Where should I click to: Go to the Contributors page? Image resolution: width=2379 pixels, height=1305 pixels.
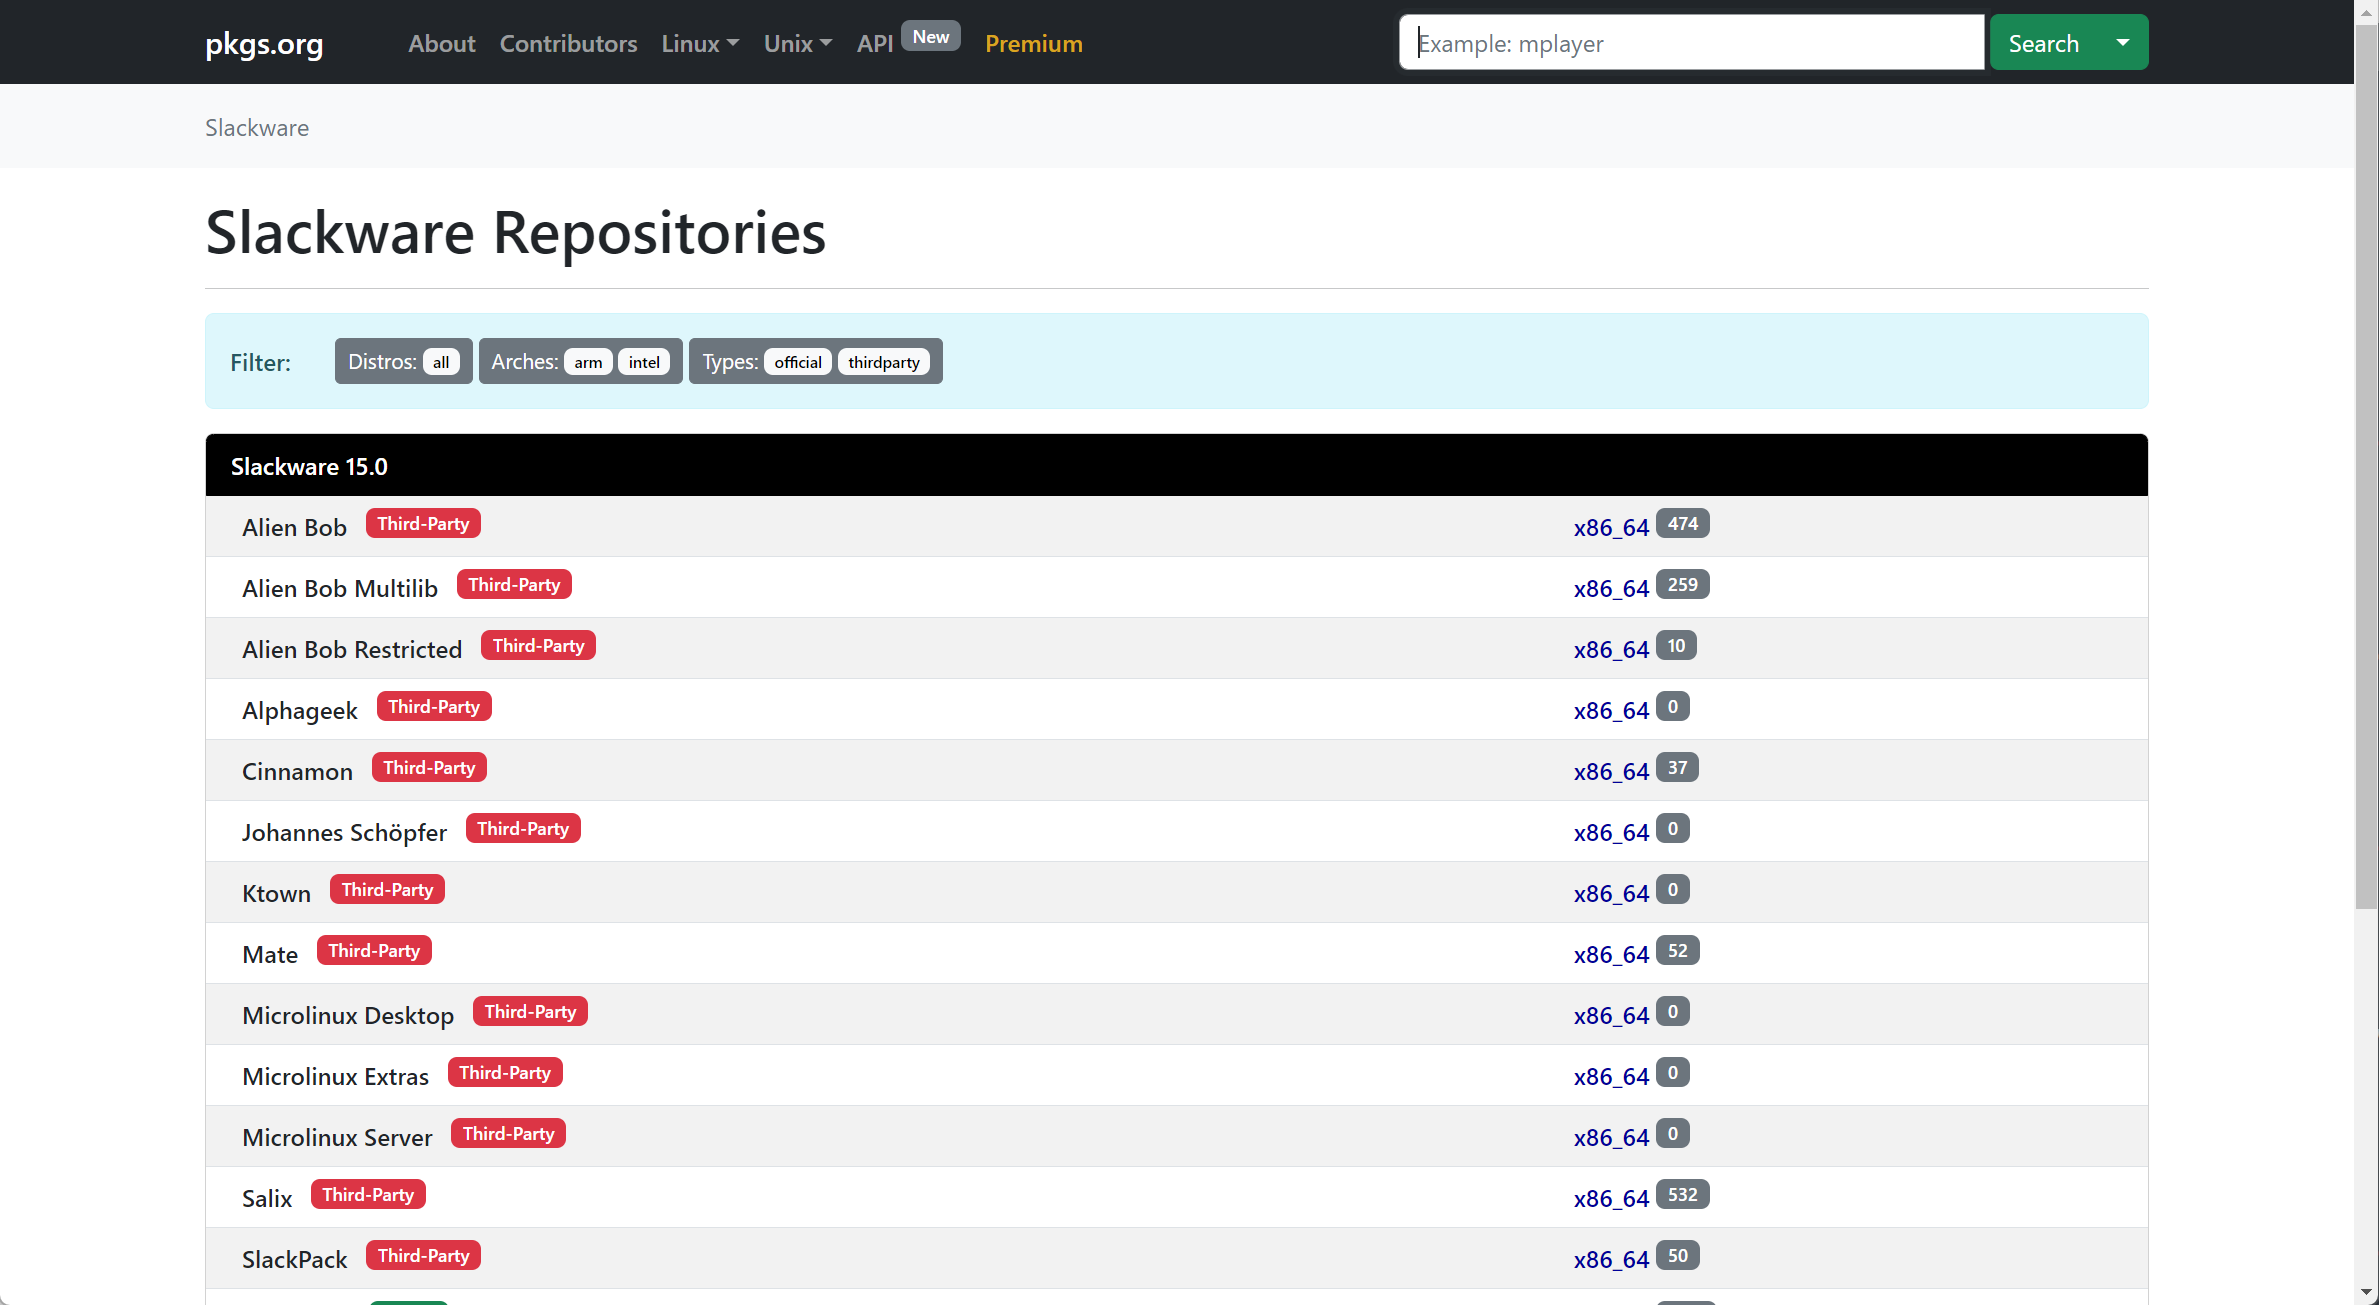click(568, 44)
